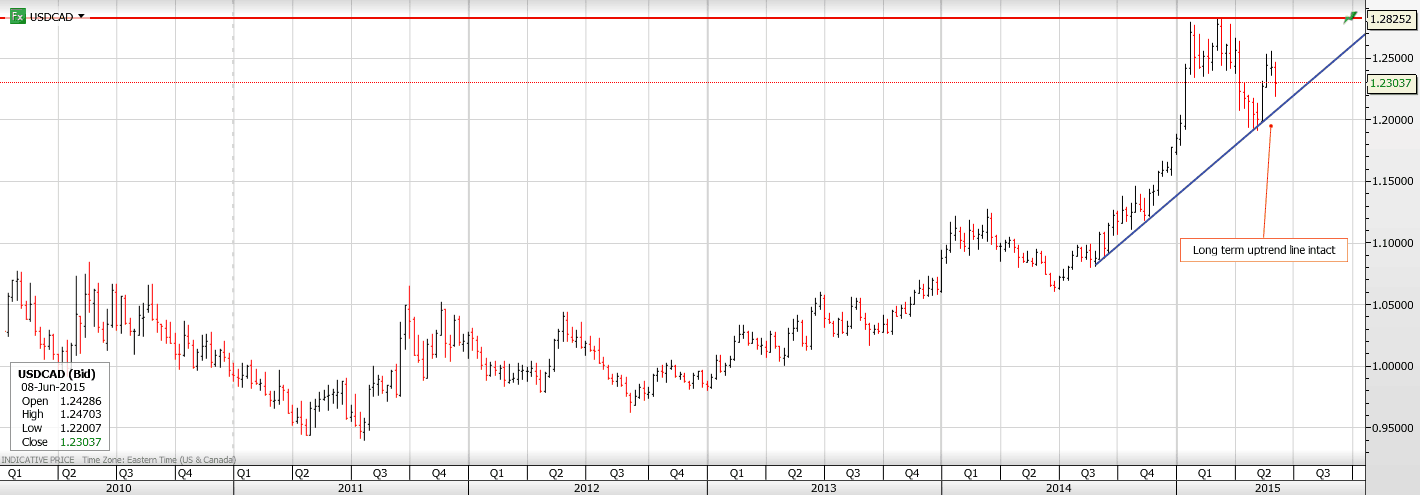Image resolution: width=1420 pixels, height=495 pixels.
Task: Click the 2014 year on the time axis
Action: pyautogui.click(x=1058, y=488)
